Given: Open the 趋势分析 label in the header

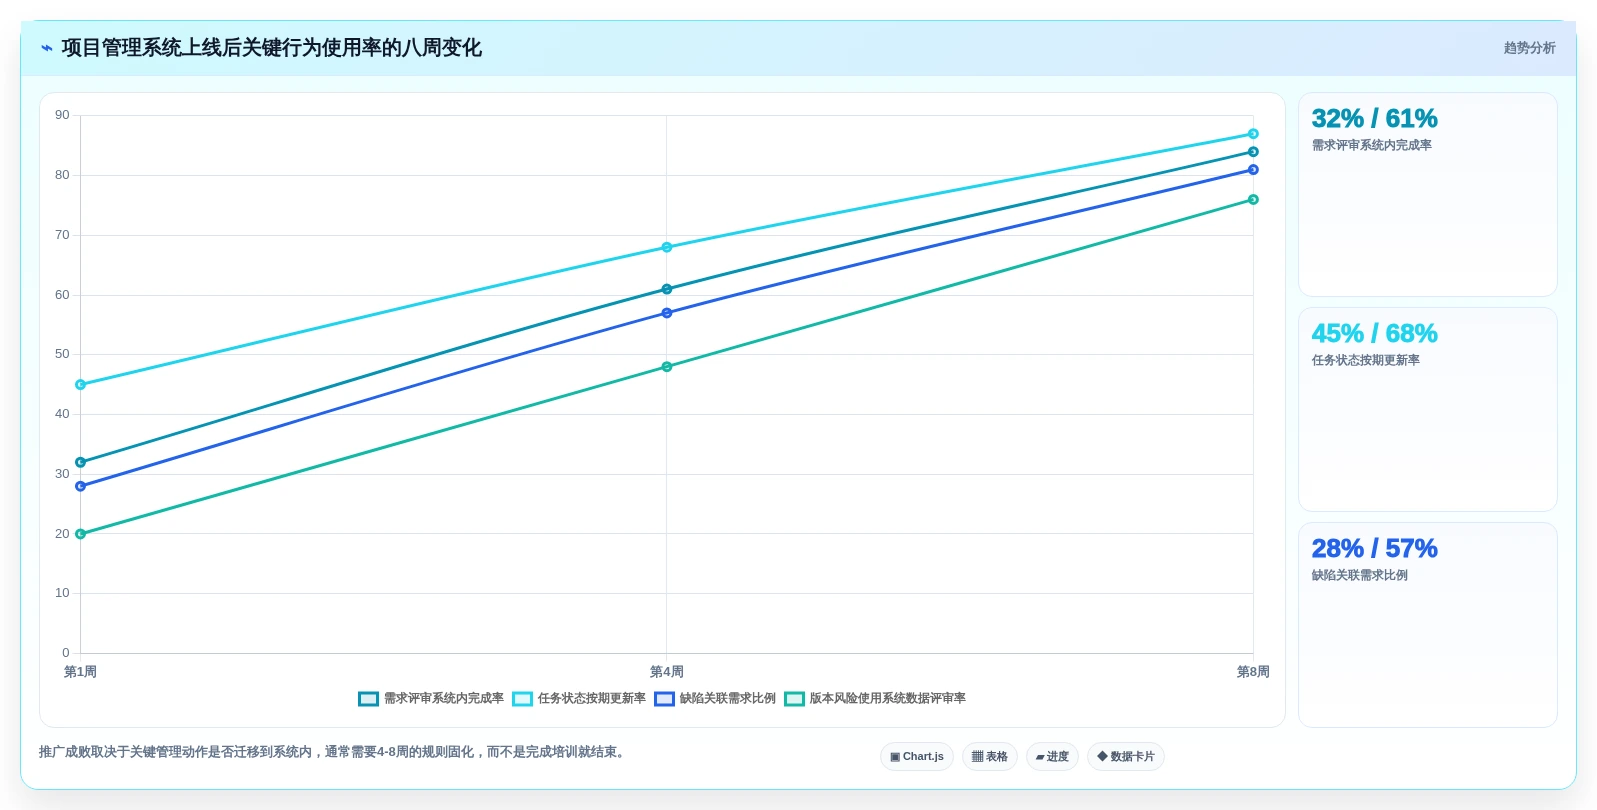Looking at the screenshot, I should (1529, 48).
